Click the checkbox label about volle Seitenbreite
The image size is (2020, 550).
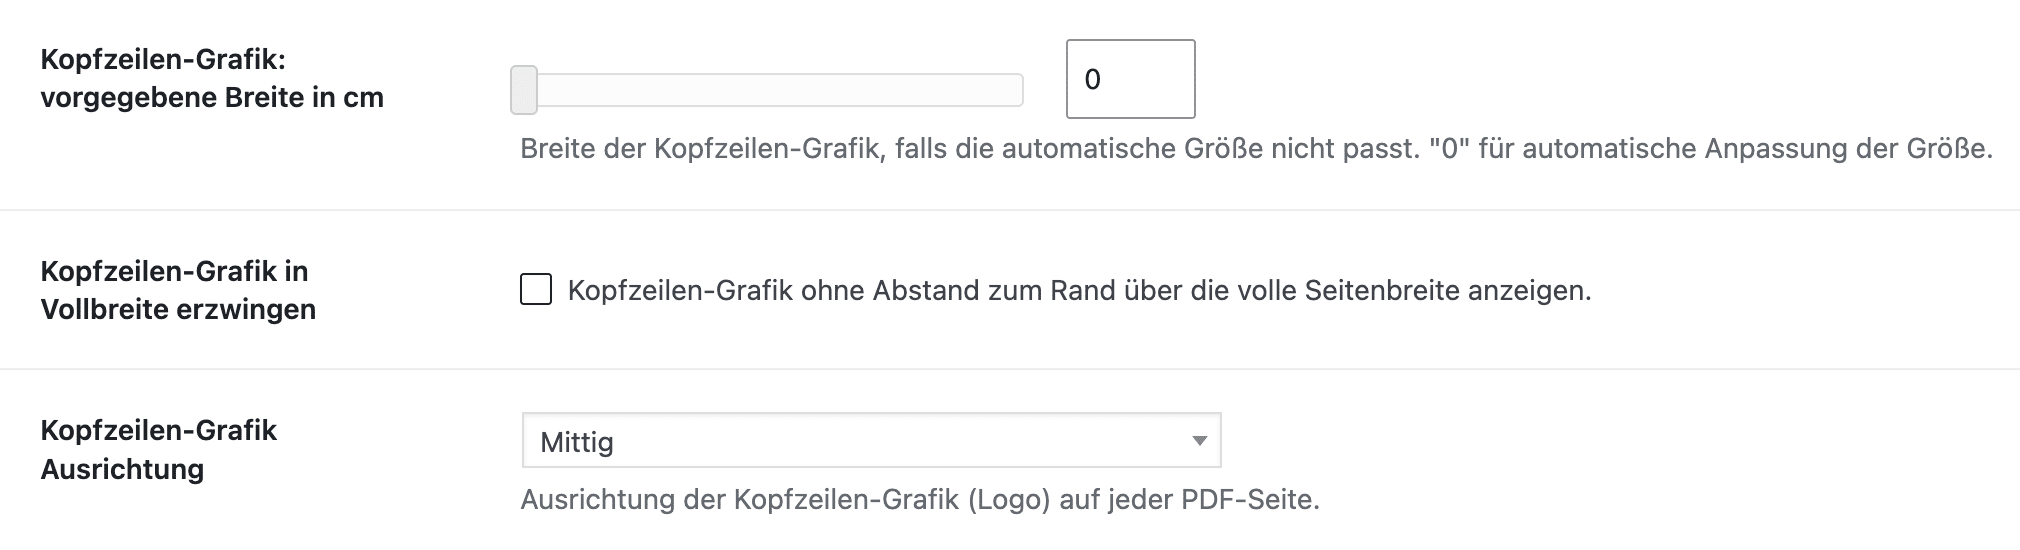pos(1079,291)
